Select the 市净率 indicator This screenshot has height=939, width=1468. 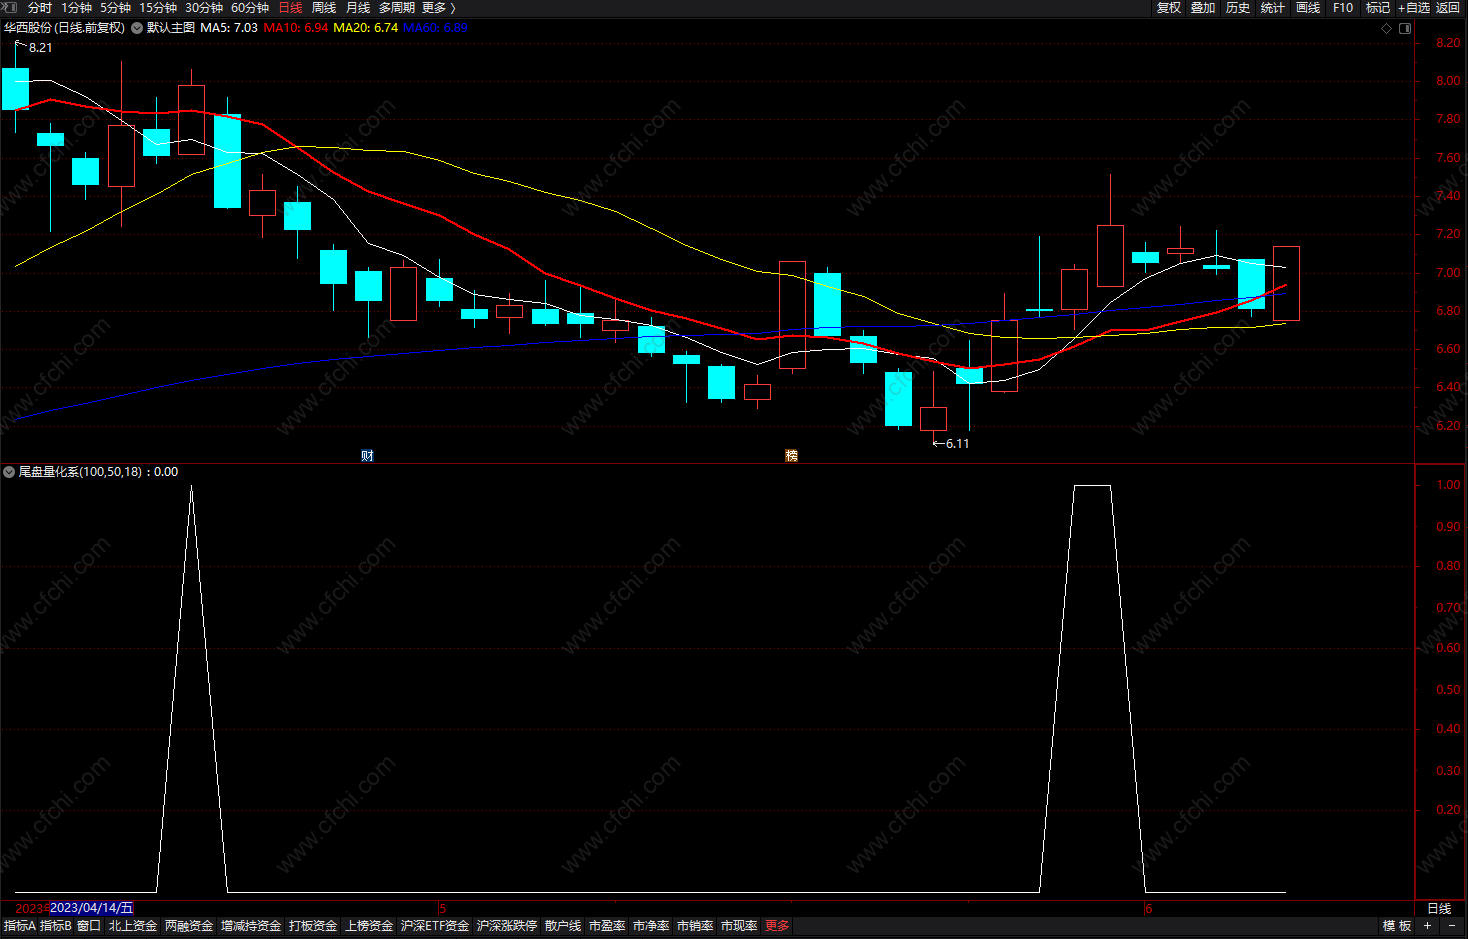coord(651,926)
